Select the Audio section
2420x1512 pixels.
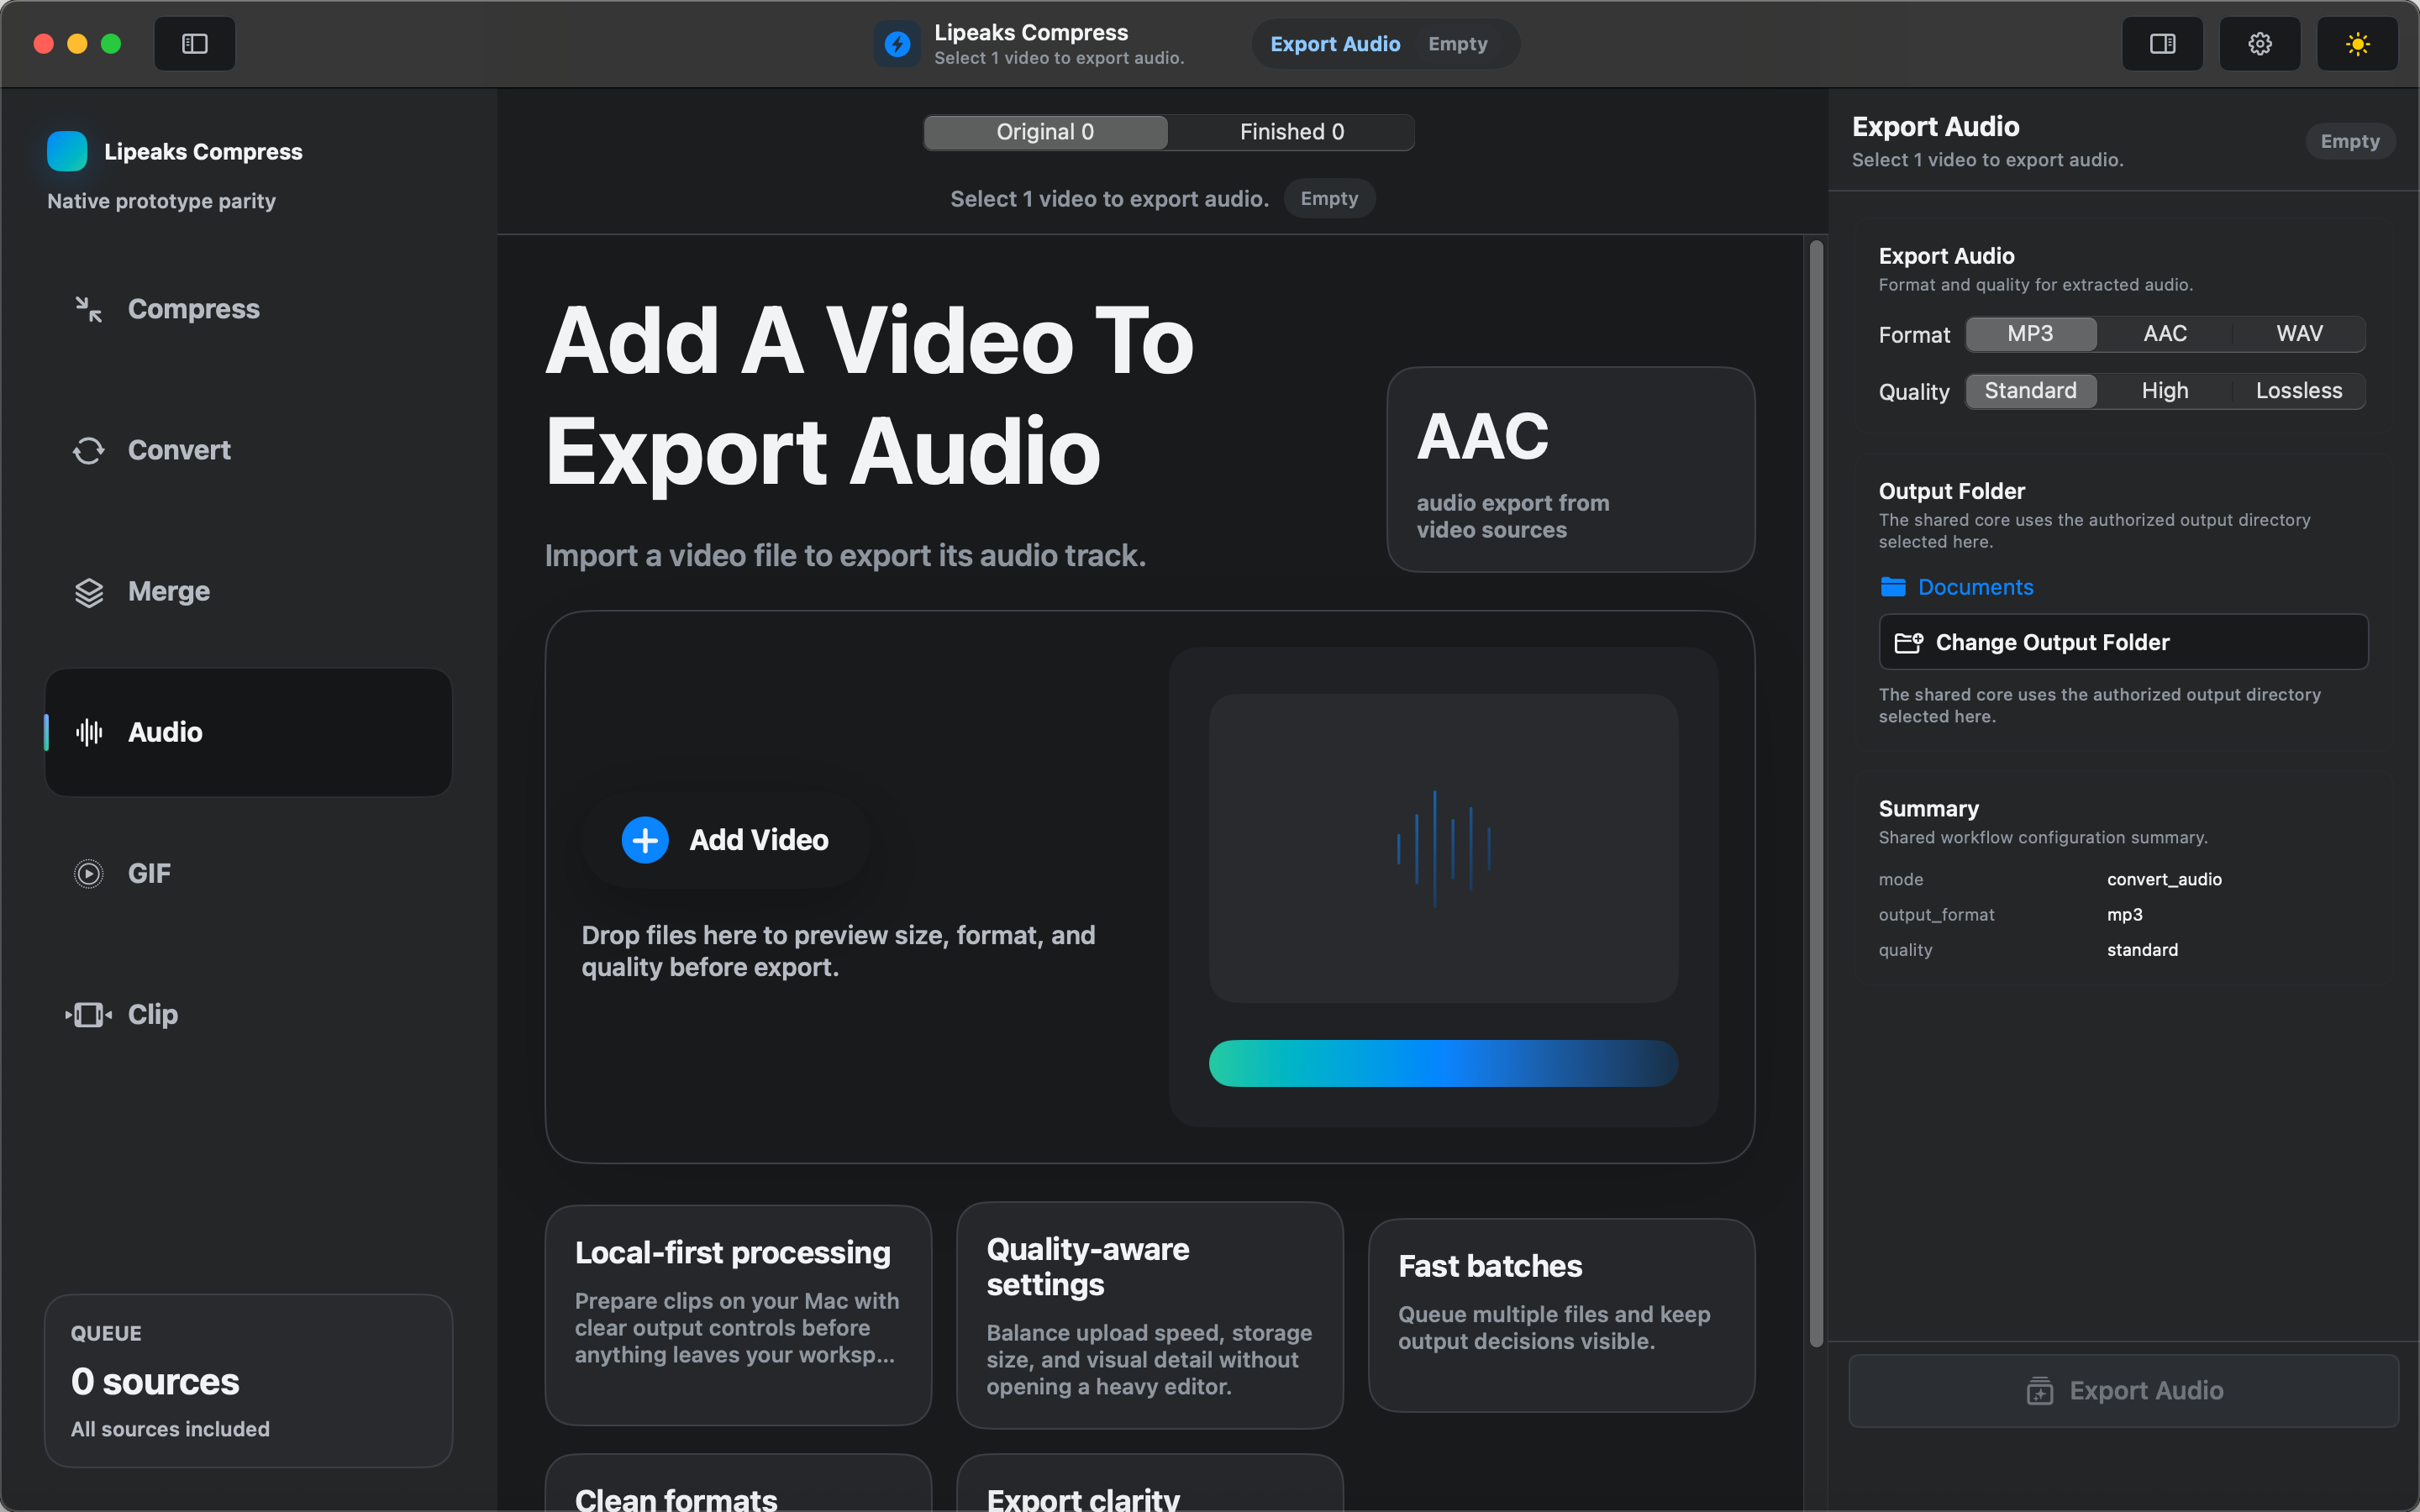[248, 733]
